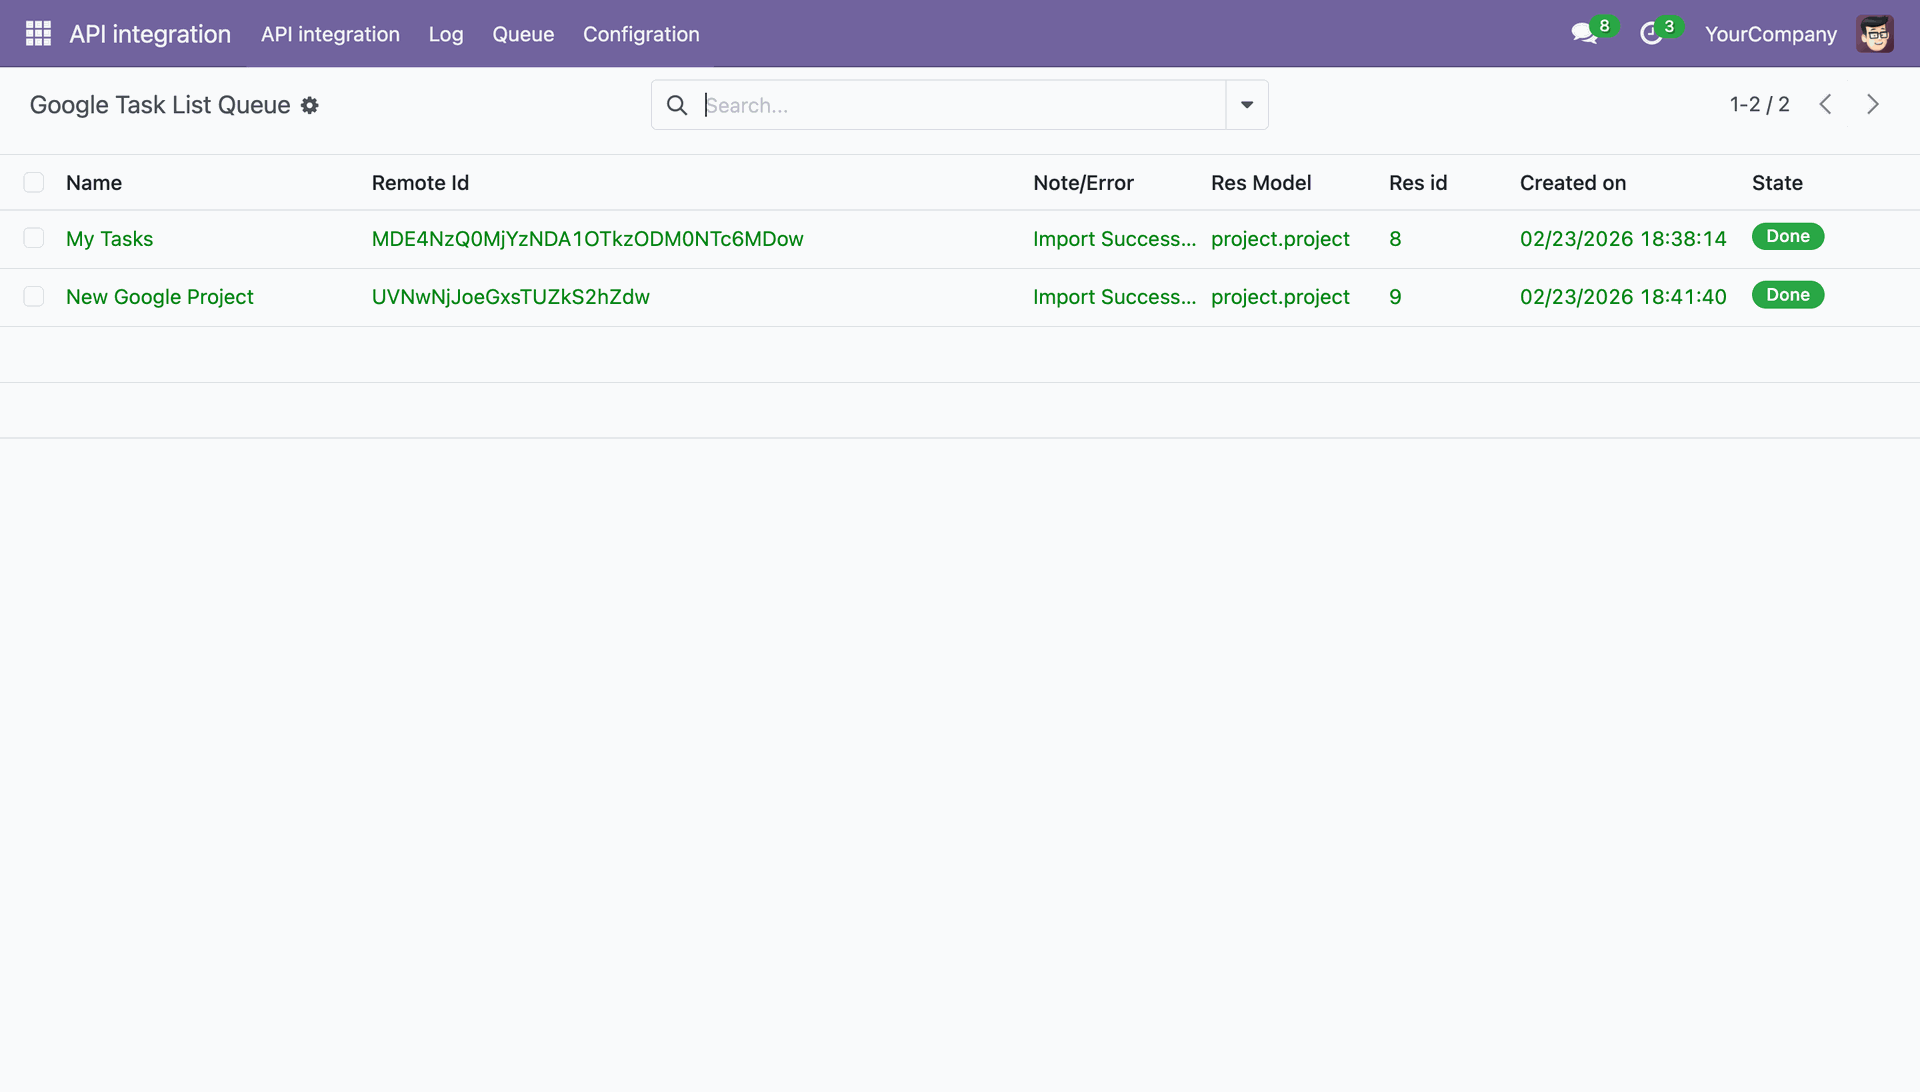Click the user avatar picture
The height and width of the screenshot is (1092, 1920).
[1875, 34]
